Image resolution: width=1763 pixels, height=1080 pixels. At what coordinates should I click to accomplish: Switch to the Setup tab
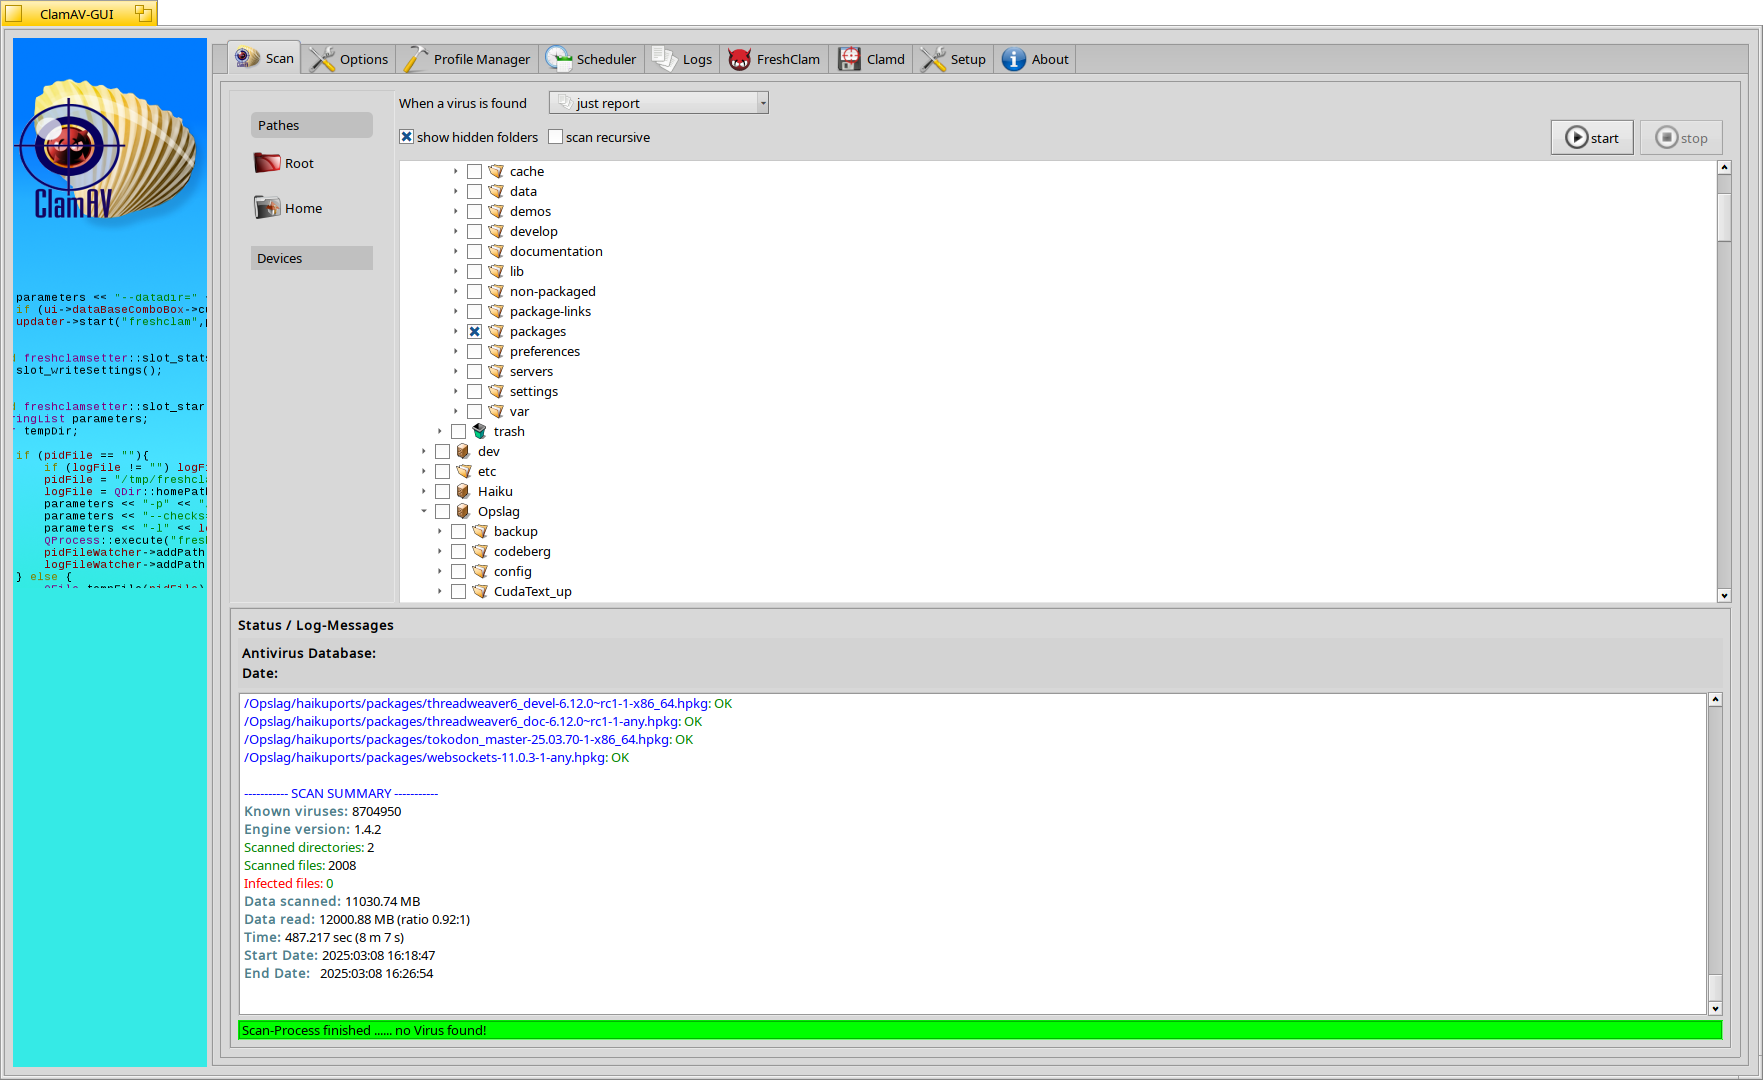tap(955, 60)
